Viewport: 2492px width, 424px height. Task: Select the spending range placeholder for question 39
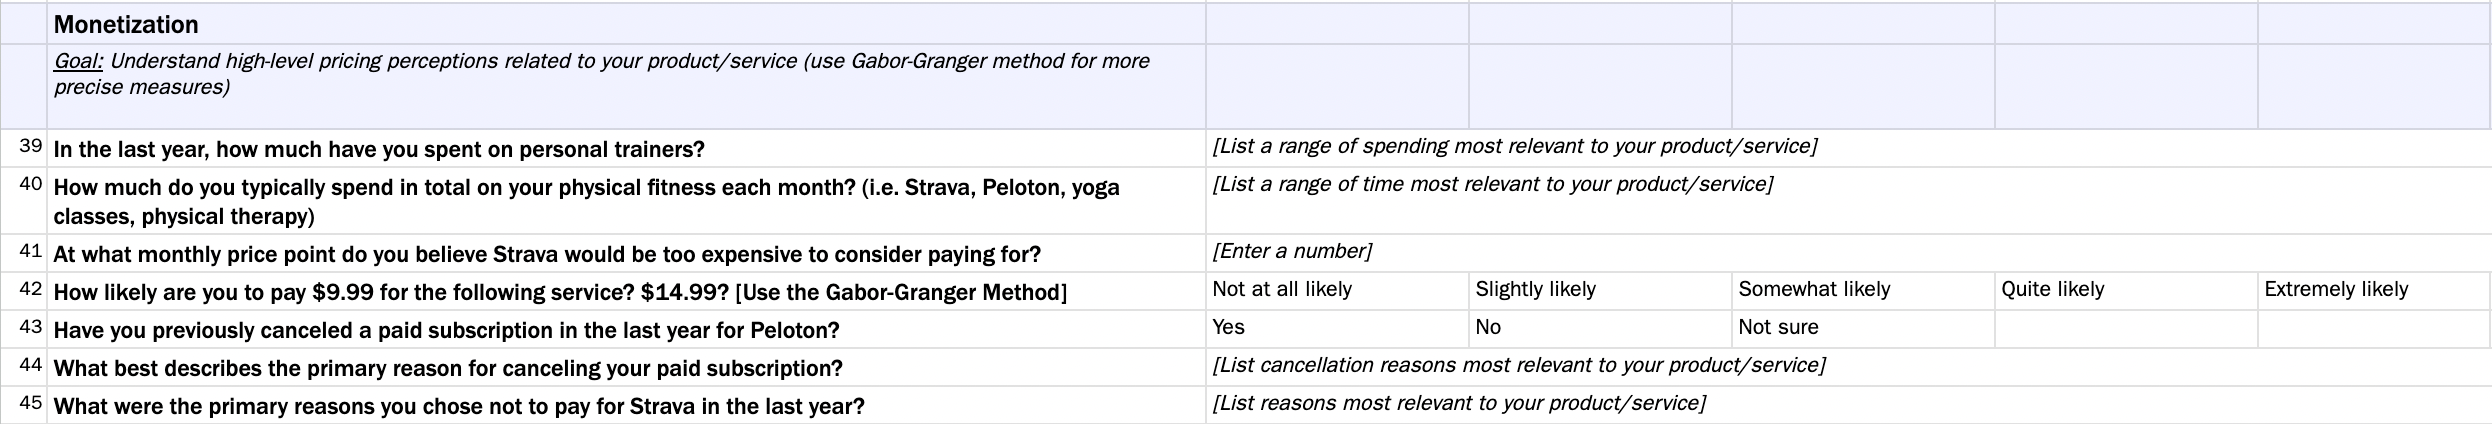(x=1514, y=146)
